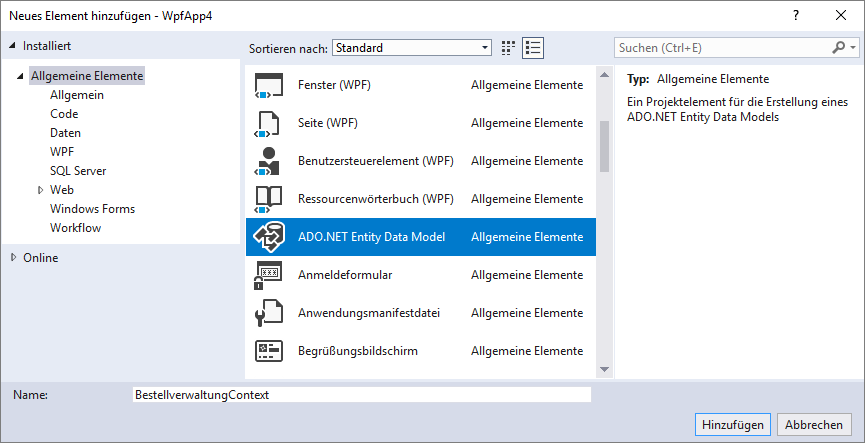Click the Name input field

click(x=361, y=395)
